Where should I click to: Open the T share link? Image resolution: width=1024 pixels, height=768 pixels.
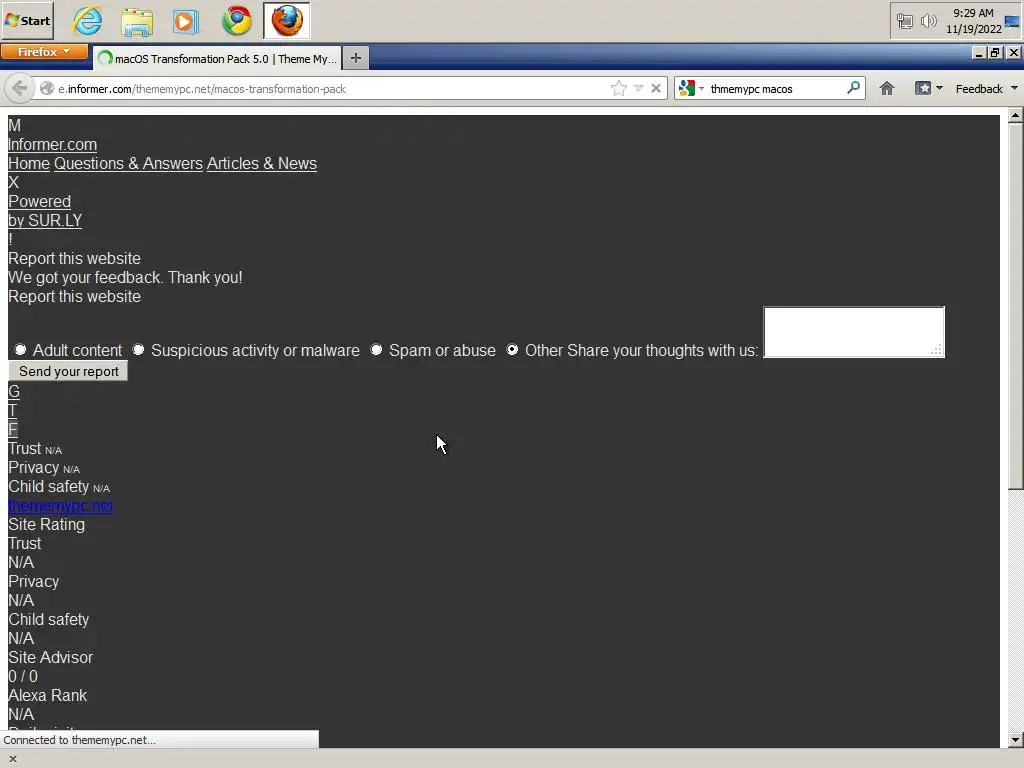(x=12, y=410)
